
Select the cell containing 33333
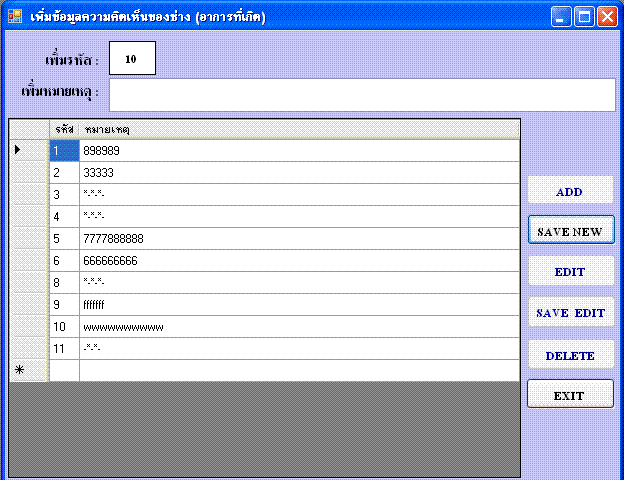(x=299, y=173)
